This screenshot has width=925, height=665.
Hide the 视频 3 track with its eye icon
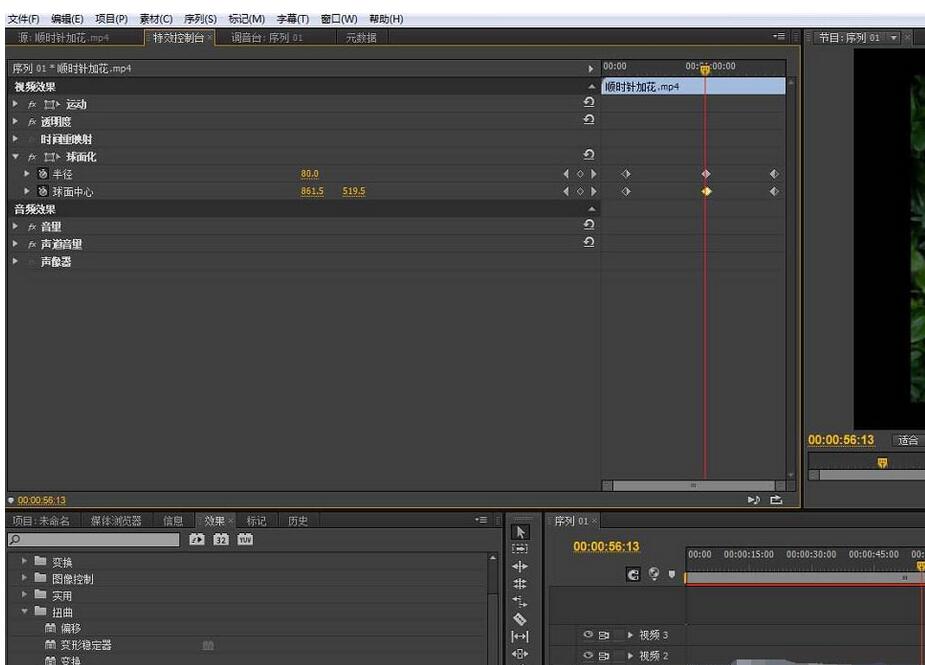click(588, 635)
